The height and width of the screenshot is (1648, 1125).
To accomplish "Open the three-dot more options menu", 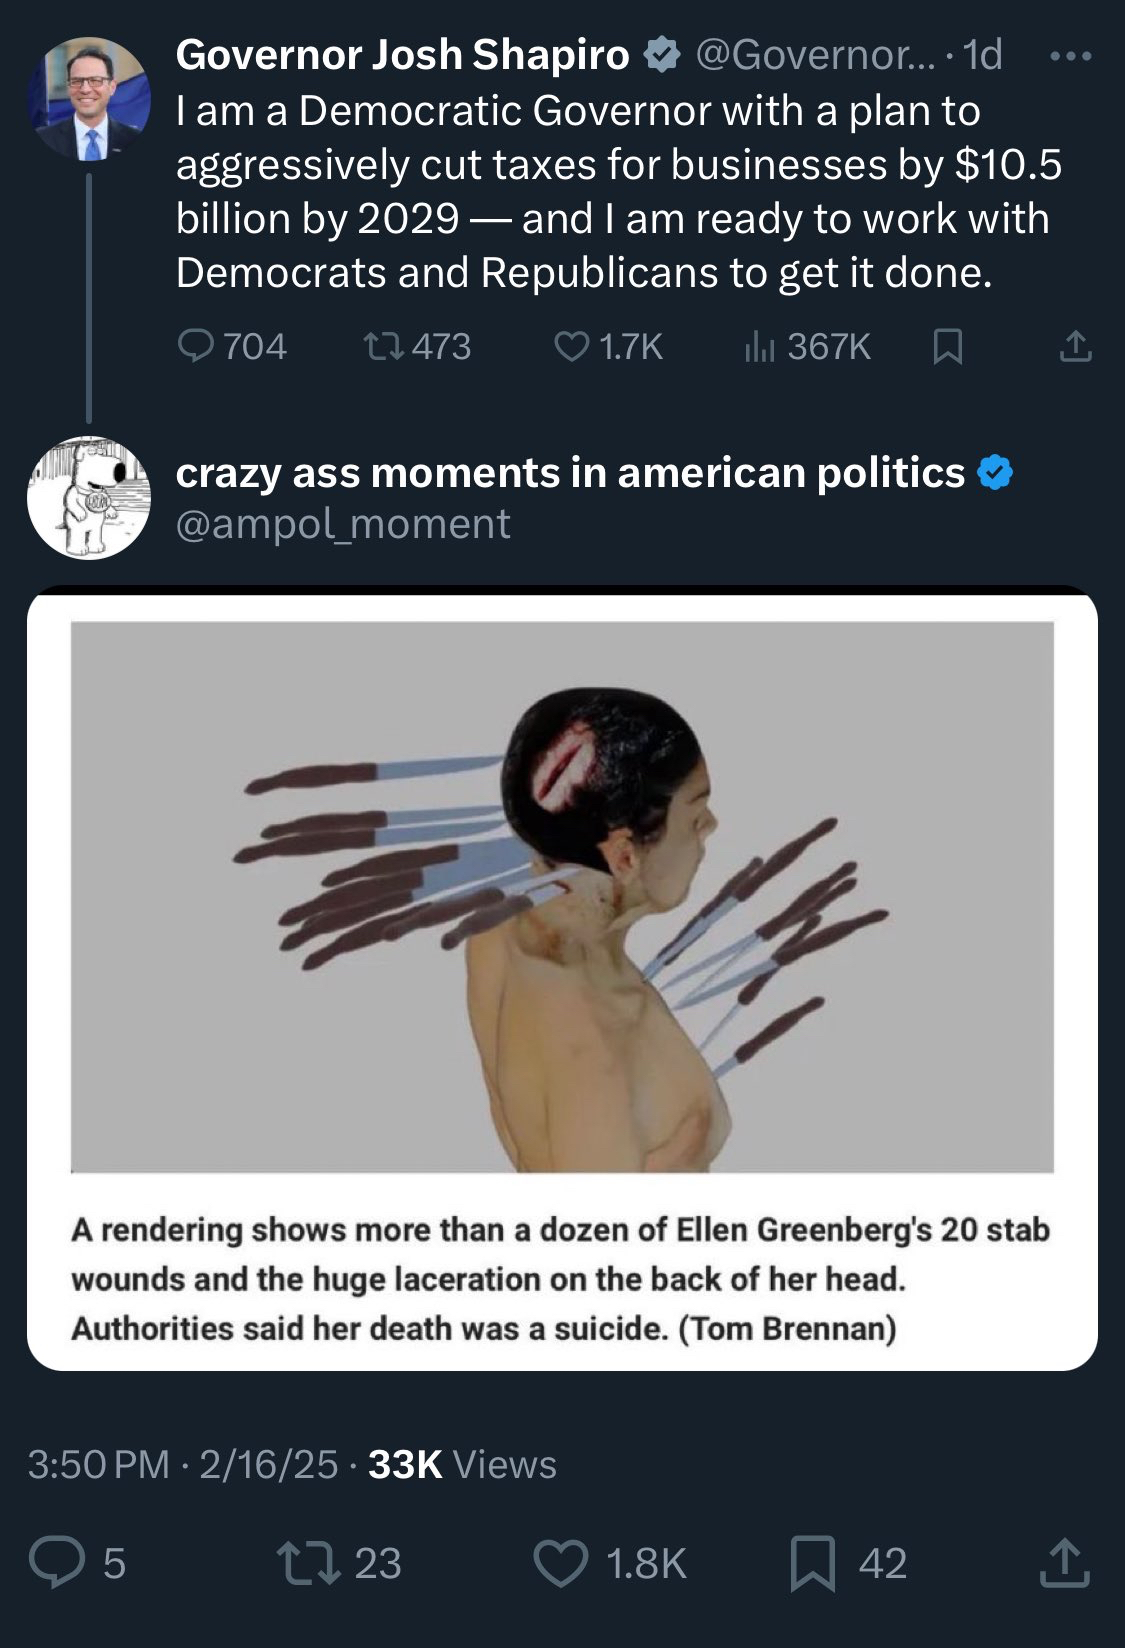I will (1071, 58).
